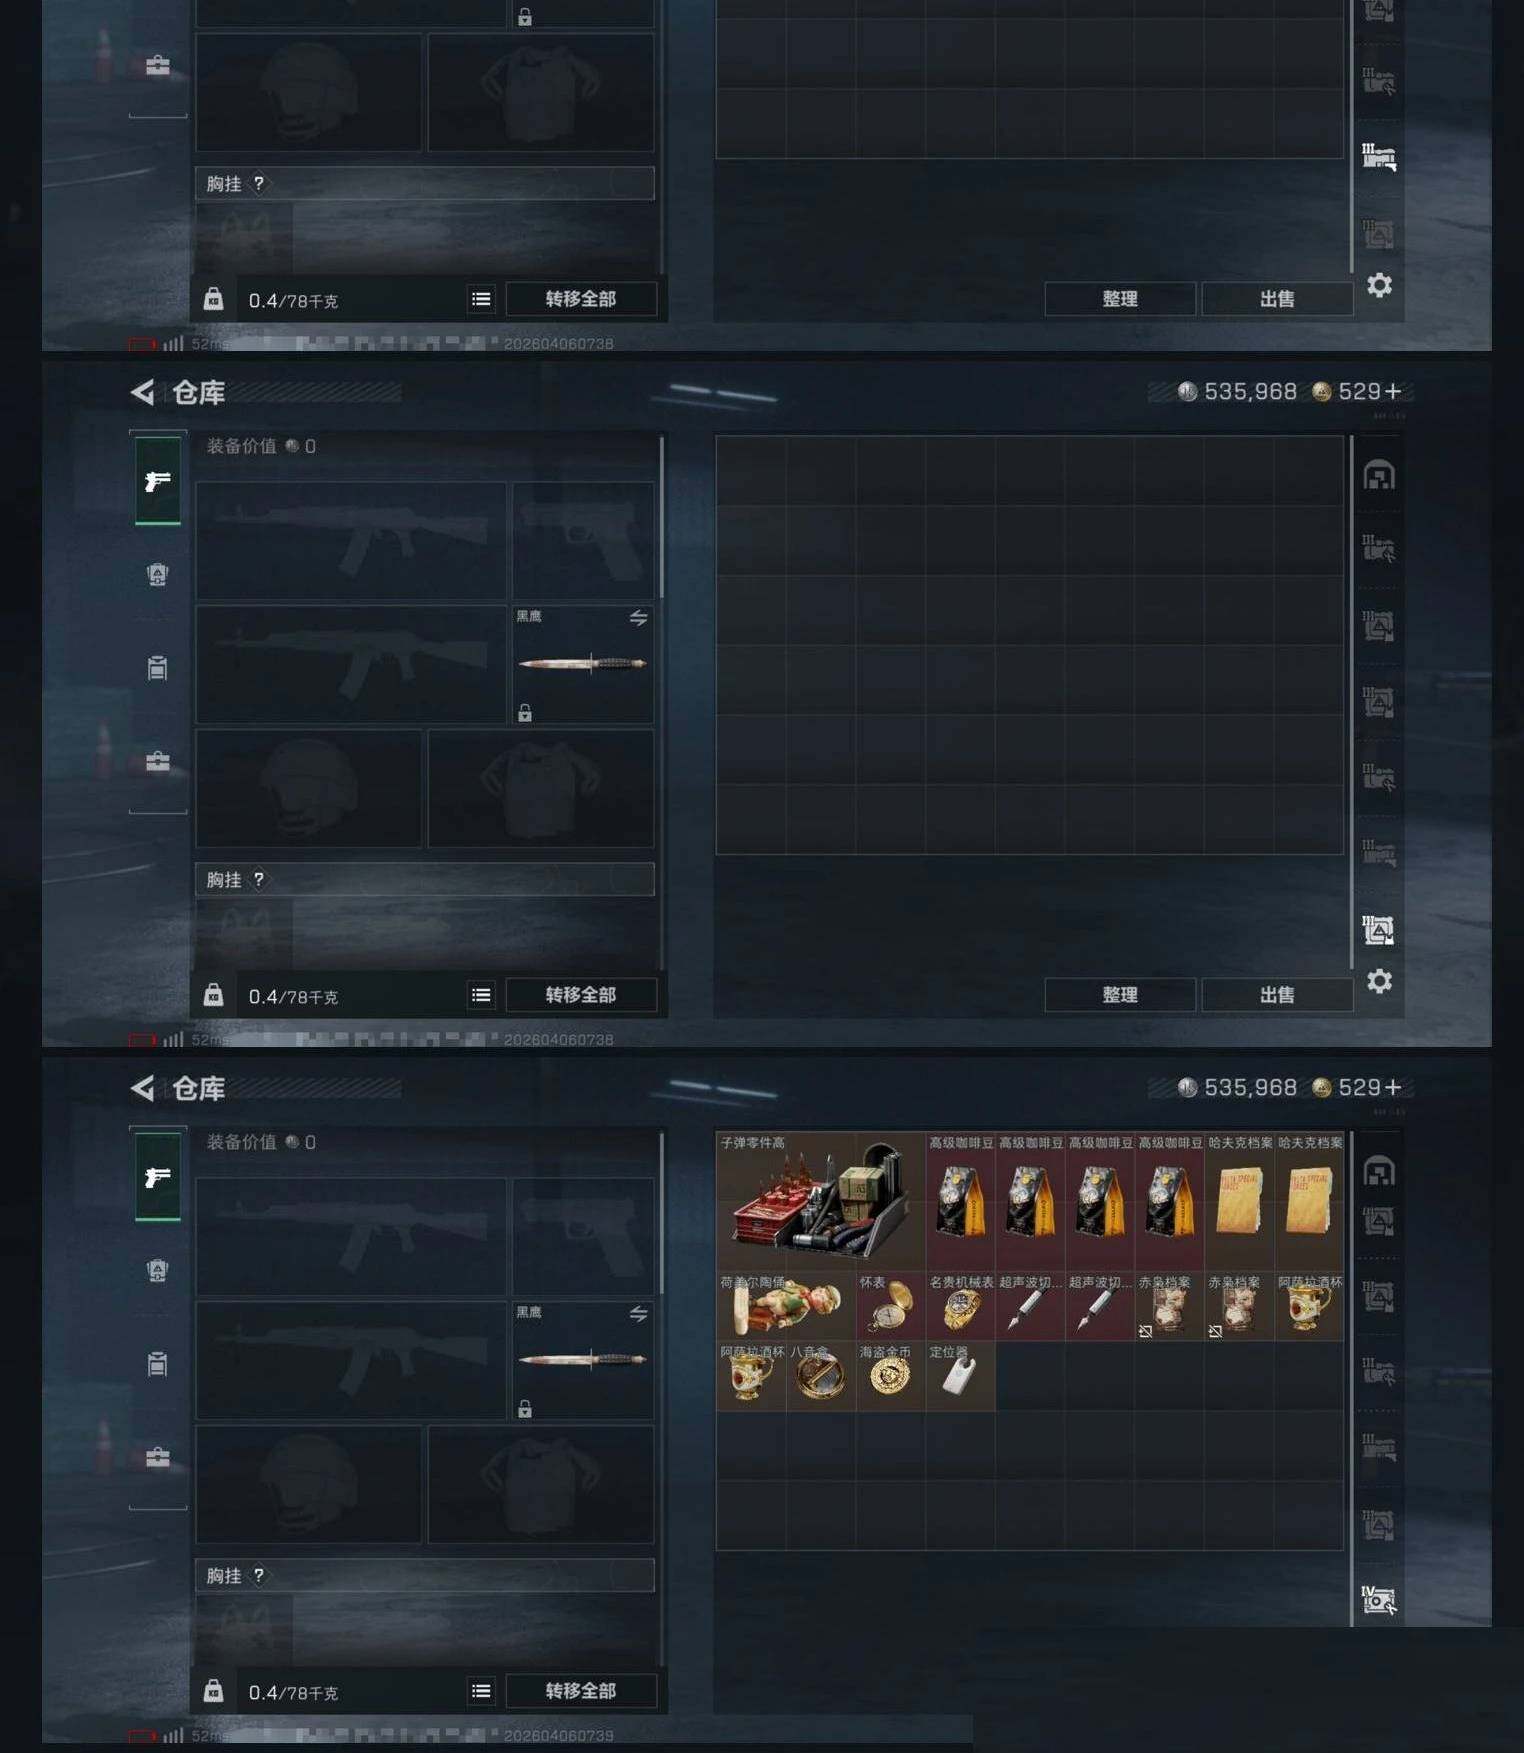Screen dimensions: 1524x1753
Task: Select the 八音盒 music box item
Action: click(820, 1376)
